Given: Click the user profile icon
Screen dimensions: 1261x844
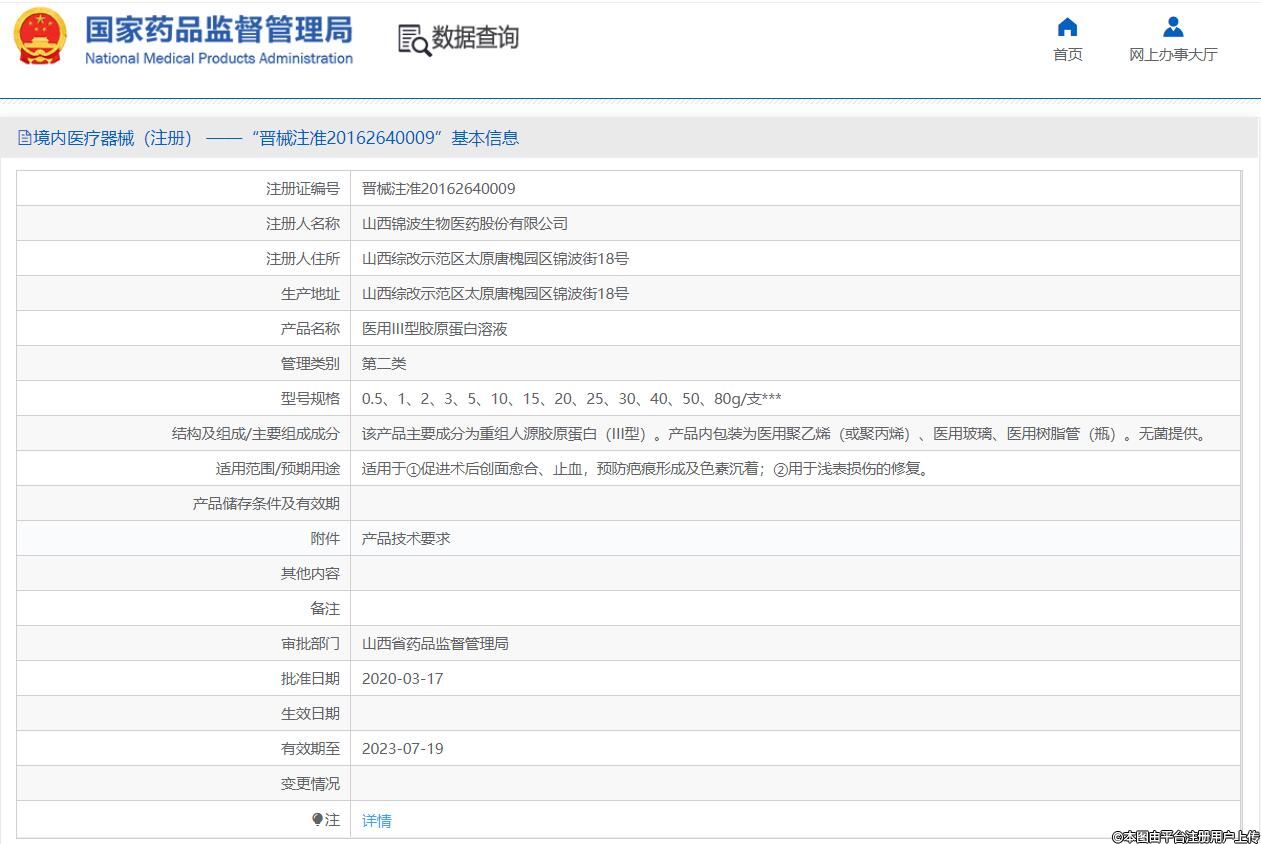Looking at the screenshot, I should point(1173,27).
